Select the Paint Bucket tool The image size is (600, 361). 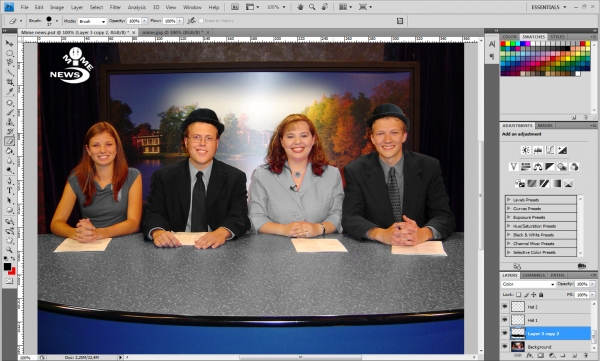(x=9, y=151)
